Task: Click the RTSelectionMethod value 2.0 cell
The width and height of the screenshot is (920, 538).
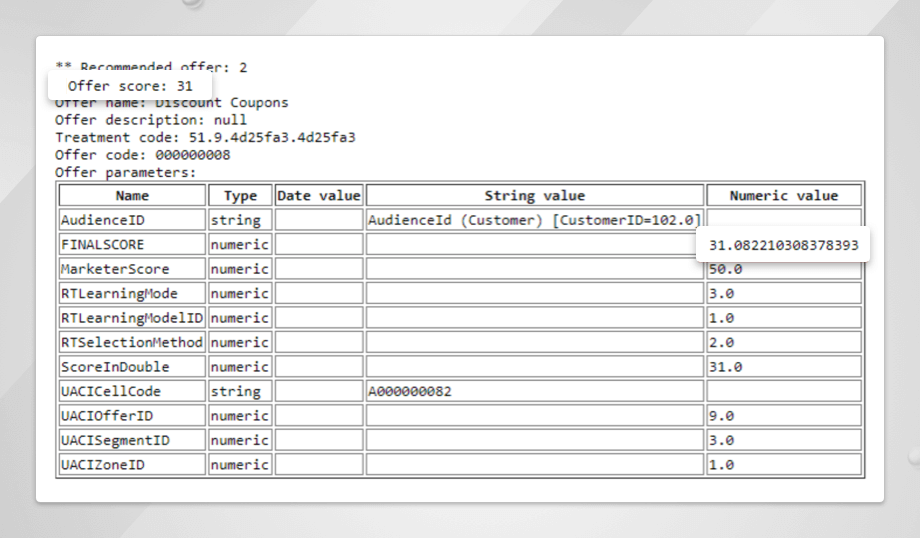Action: pos(784,342)
